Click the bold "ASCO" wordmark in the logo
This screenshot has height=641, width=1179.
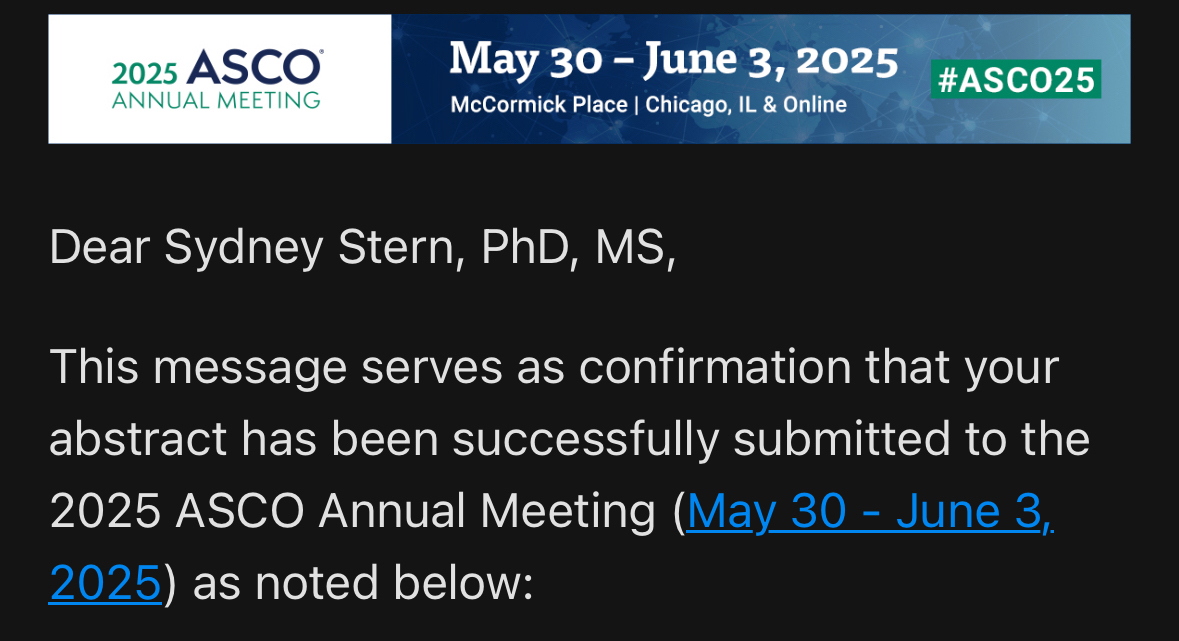(253, 69)
